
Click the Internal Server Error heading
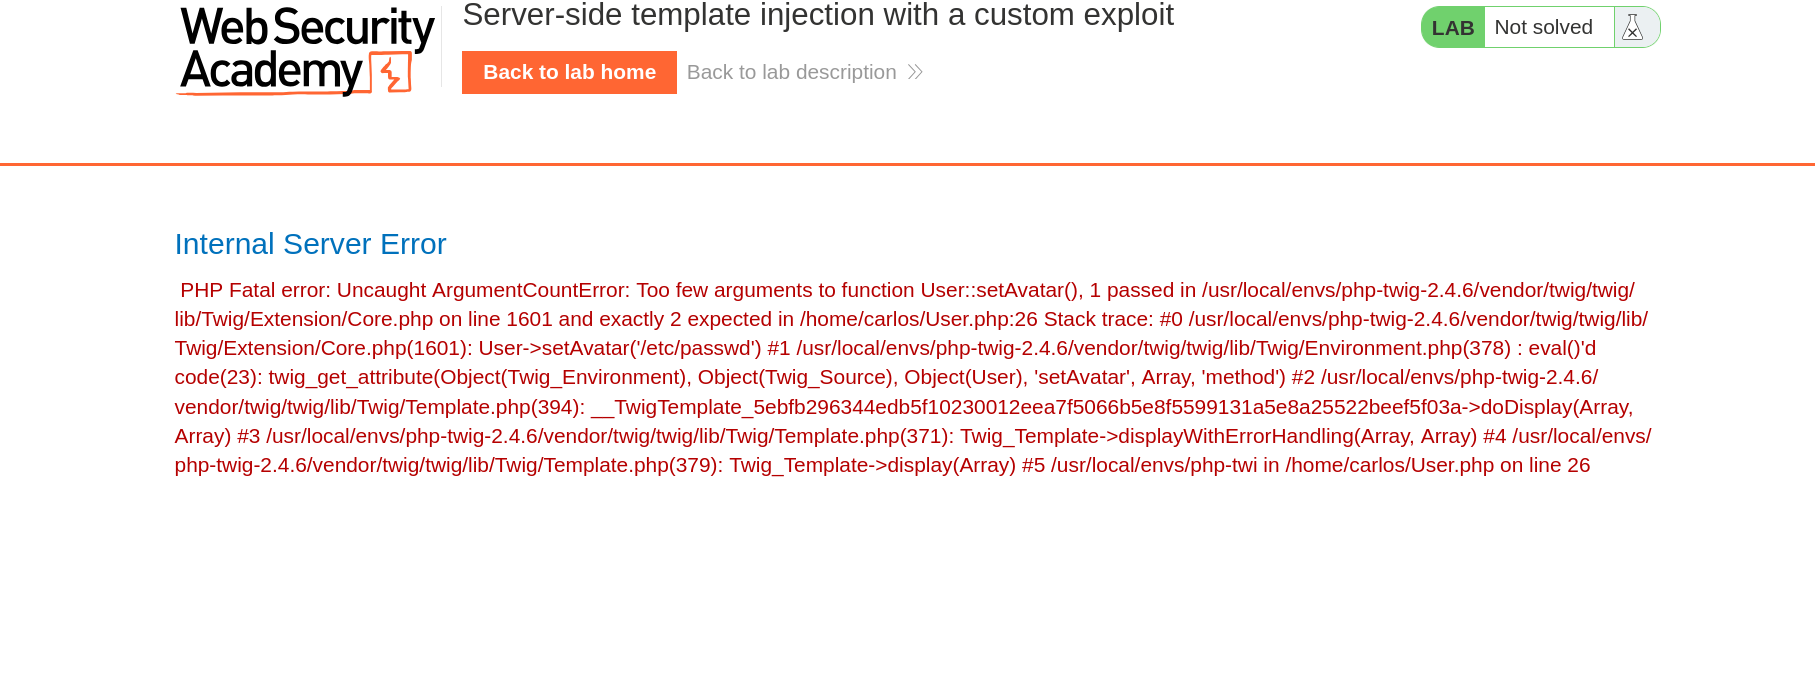point(310,244)
